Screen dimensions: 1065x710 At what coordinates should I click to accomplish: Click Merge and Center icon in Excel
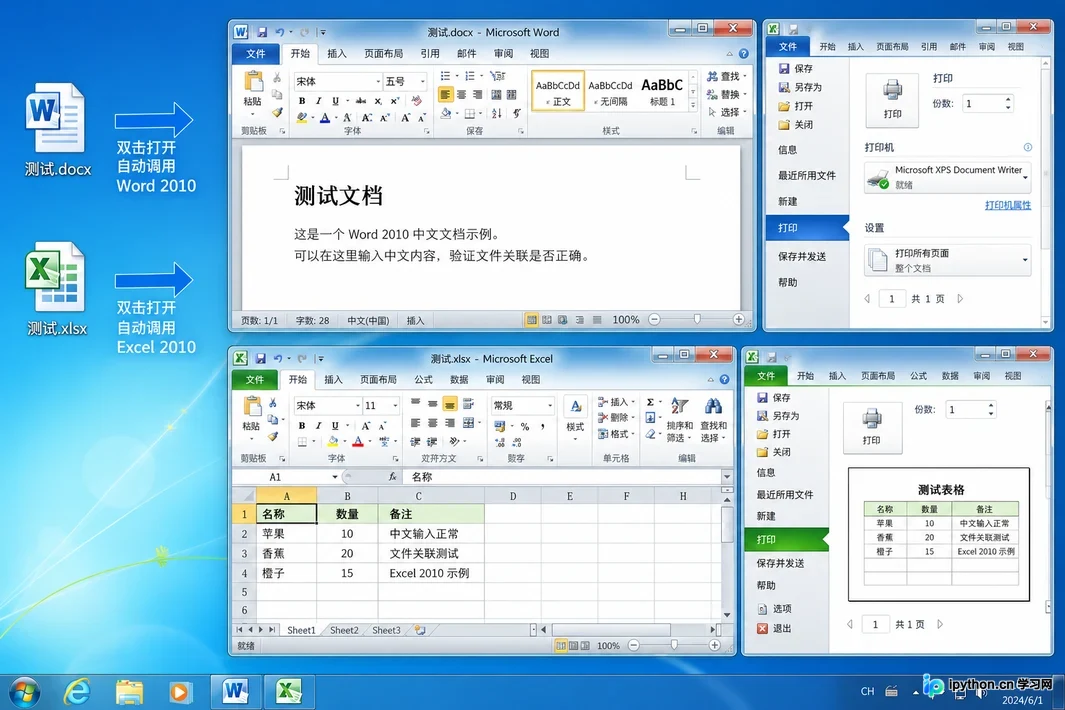pos(469,423)
